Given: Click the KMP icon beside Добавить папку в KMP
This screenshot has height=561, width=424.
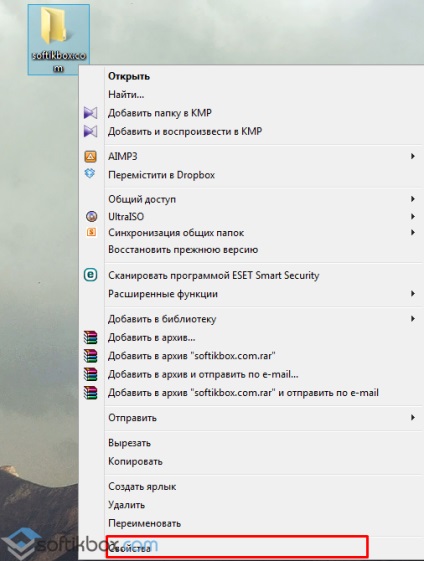Looking at the screenshot, I should point(91,113).
